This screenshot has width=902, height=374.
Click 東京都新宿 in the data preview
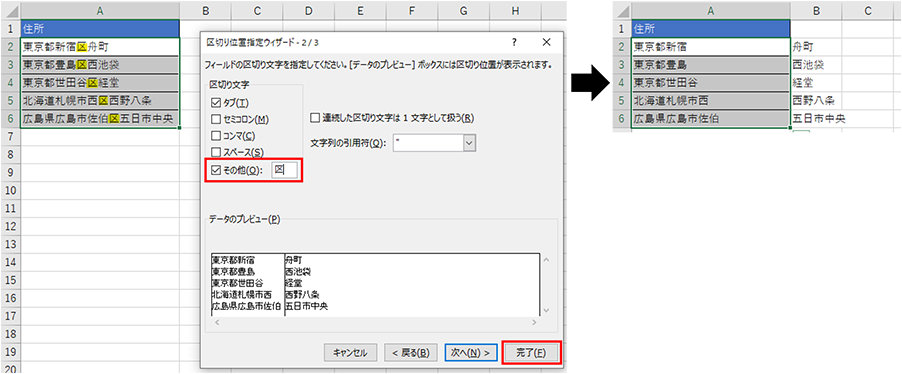[x=233, y=261]
